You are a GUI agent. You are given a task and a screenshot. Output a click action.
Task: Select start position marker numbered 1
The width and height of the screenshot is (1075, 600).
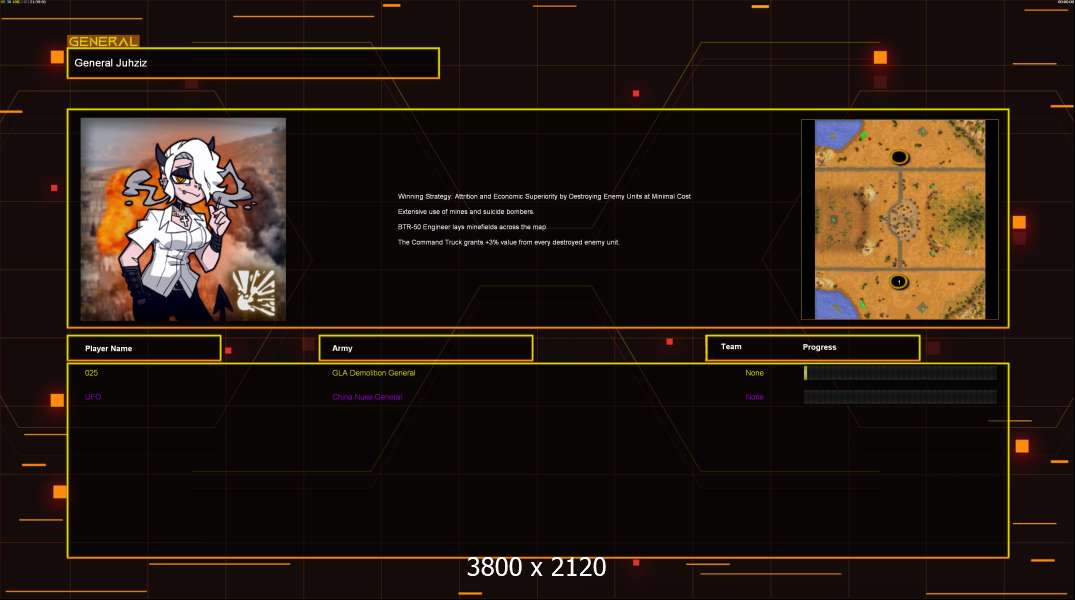click(899, 281)
